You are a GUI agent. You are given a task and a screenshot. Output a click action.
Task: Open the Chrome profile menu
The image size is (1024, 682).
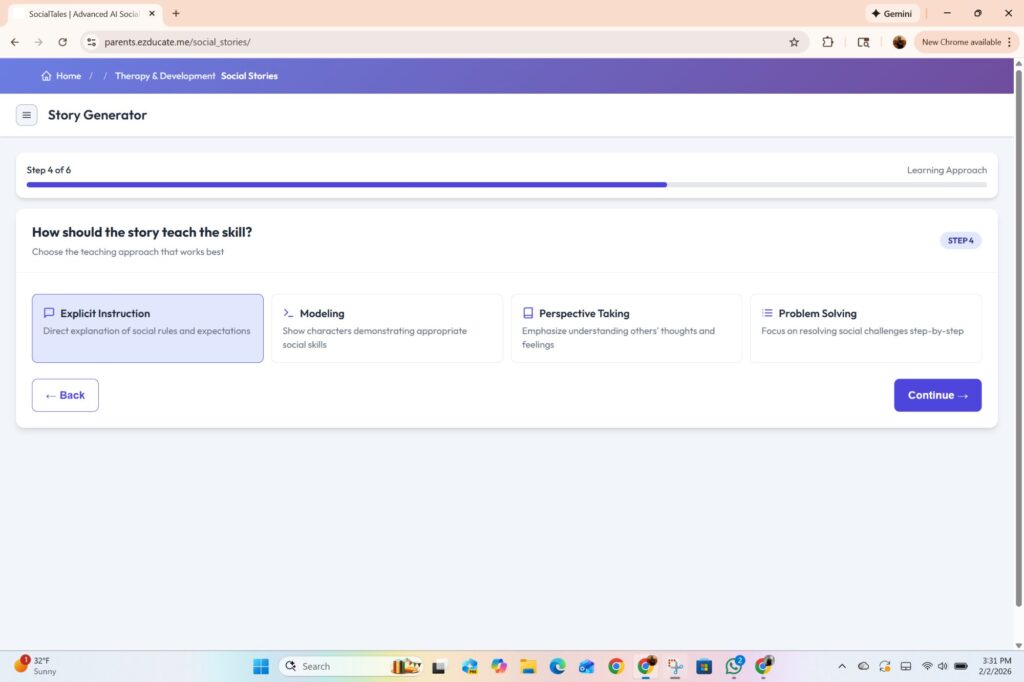[x=898, y=42]
